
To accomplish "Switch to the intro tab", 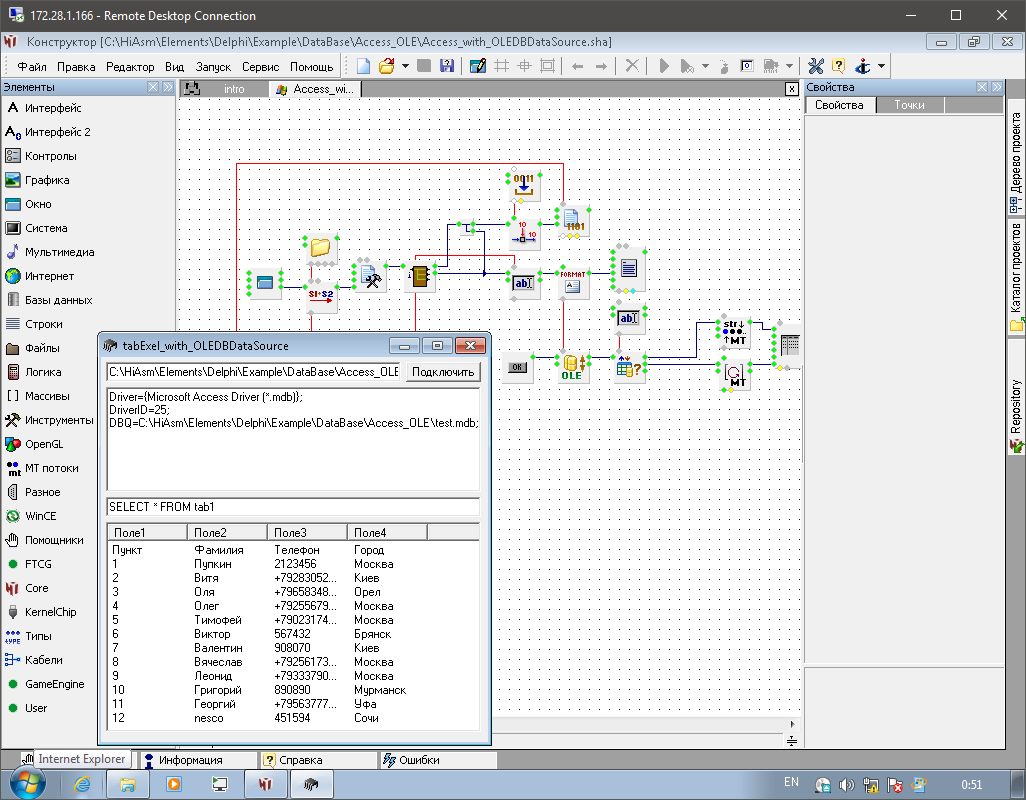I will [233, 89].
